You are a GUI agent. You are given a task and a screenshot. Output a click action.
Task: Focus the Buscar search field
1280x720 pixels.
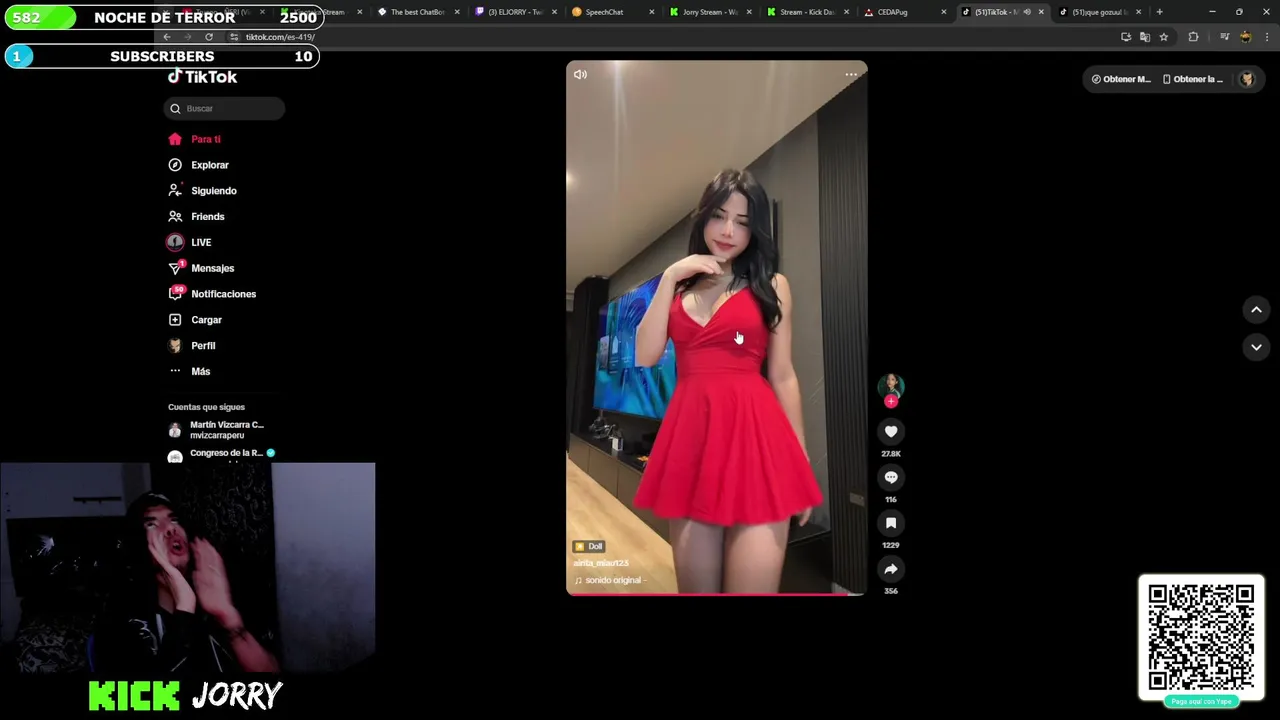(x=224, y=108)
